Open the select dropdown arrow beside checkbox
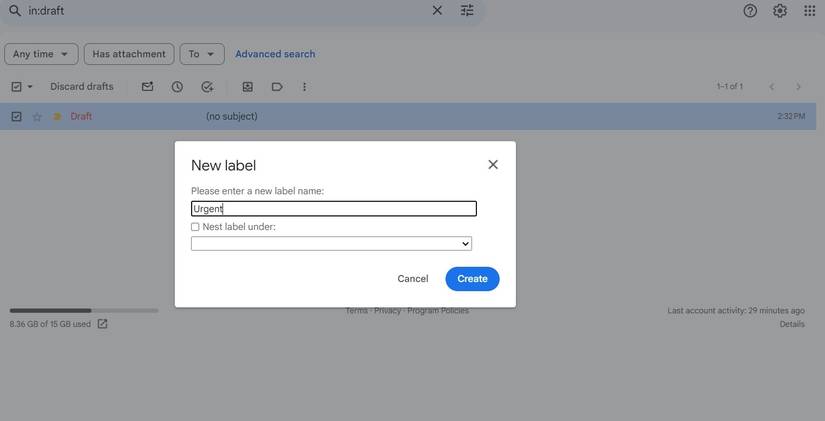This screenshot has width=825, height=421. 30,87
